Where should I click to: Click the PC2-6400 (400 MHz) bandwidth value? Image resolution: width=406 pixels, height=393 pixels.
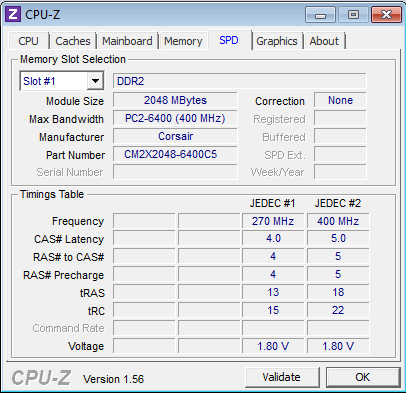(x=175, y=118)
